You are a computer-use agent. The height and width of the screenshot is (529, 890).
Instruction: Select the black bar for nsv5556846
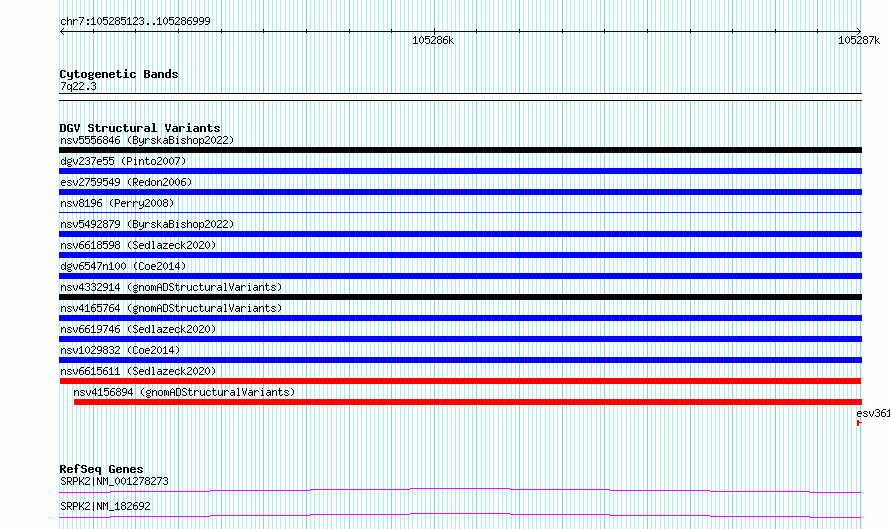tap(460, 150)
